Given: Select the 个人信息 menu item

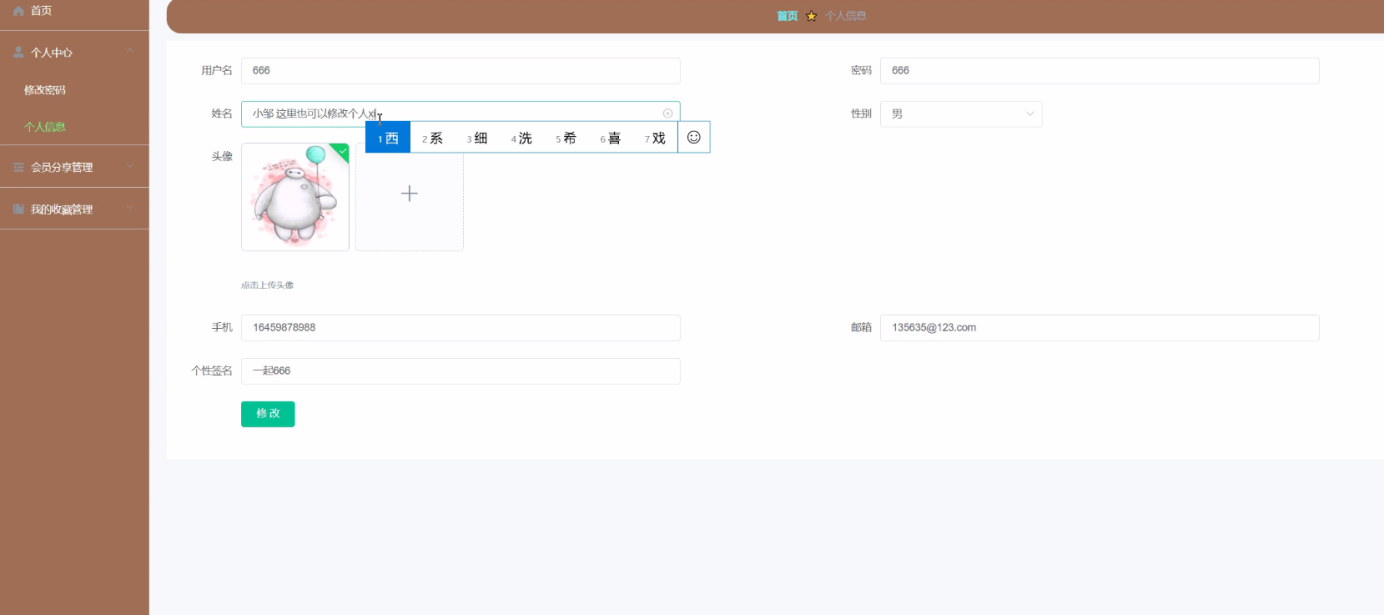Looking at the screenshot, I should tap(45, 127).
